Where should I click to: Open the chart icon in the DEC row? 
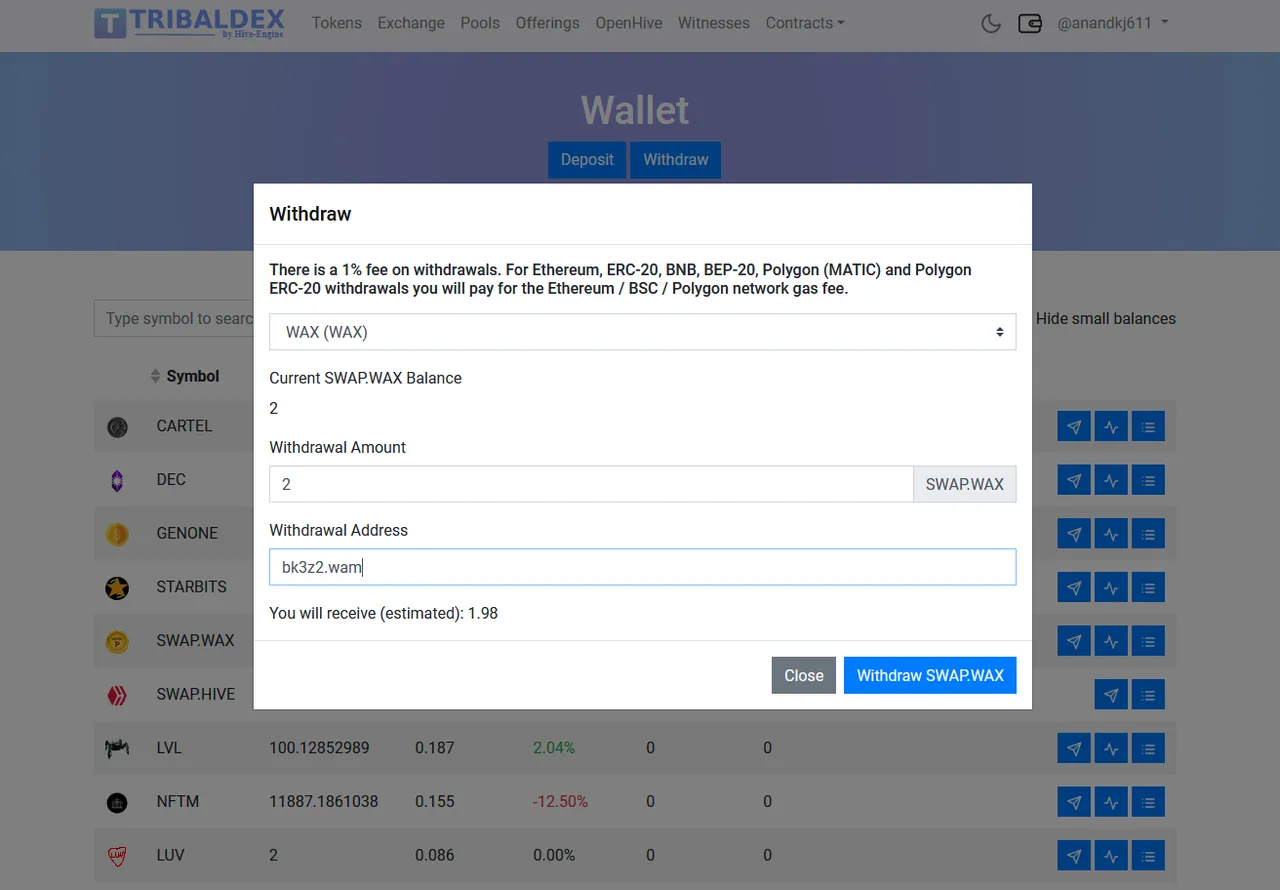coord(1111,481)
